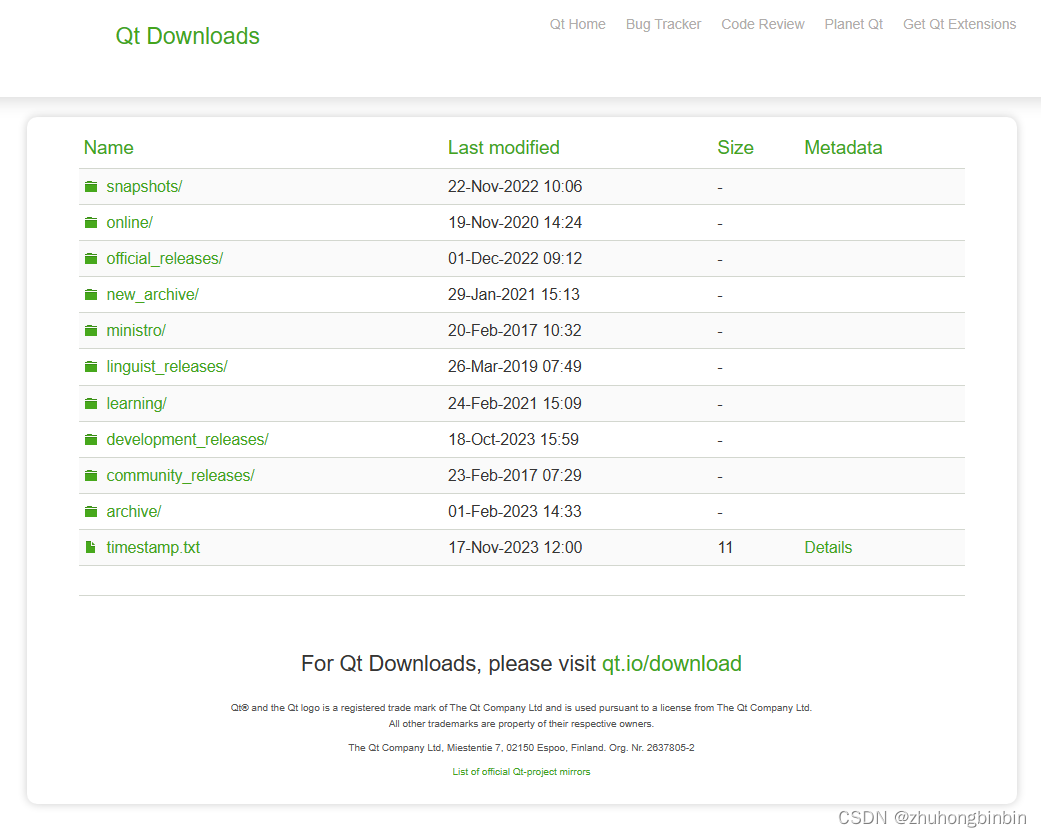The image size is (1041, 837).
Task: Click the file icon beside timestamp.txt
Action: click(x=91, y=547)
